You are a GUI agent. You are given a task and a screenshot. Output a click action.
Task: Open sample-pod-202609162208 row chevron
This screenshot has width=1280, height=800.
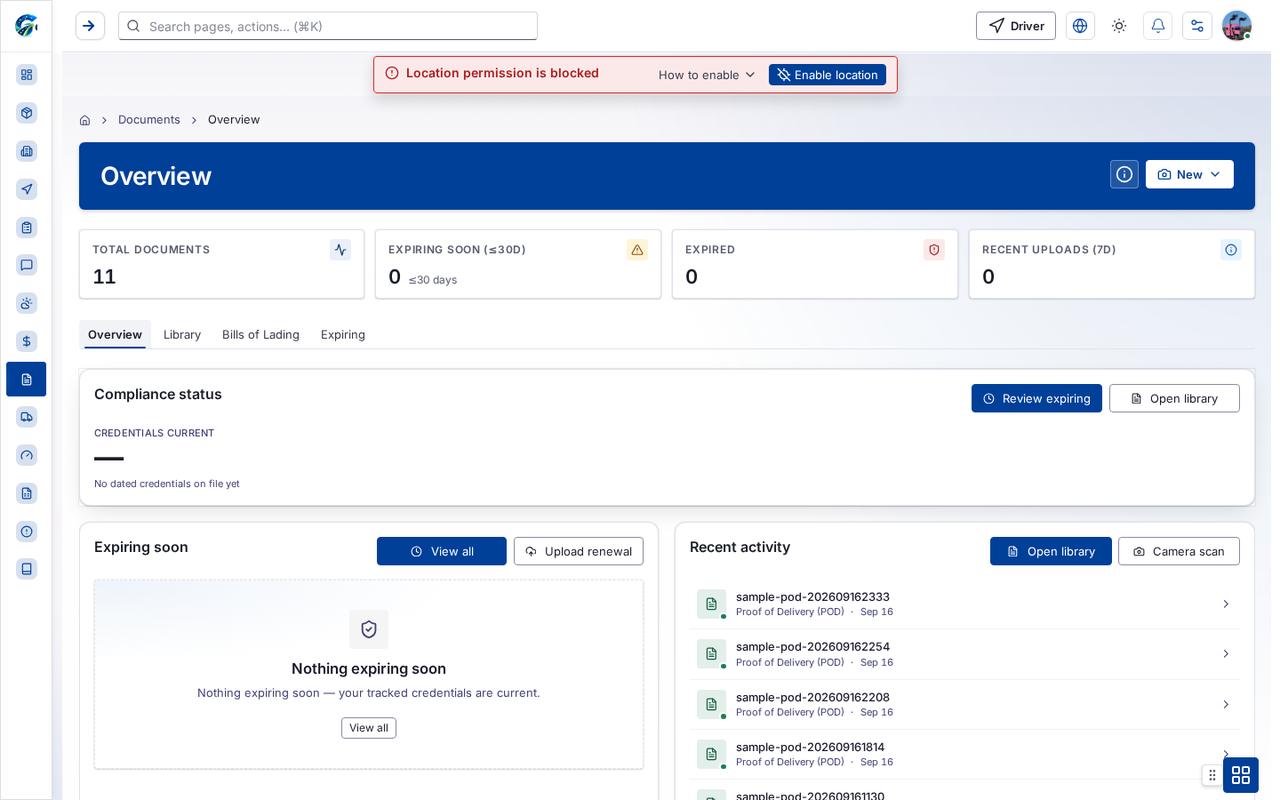pos(1226,705)
